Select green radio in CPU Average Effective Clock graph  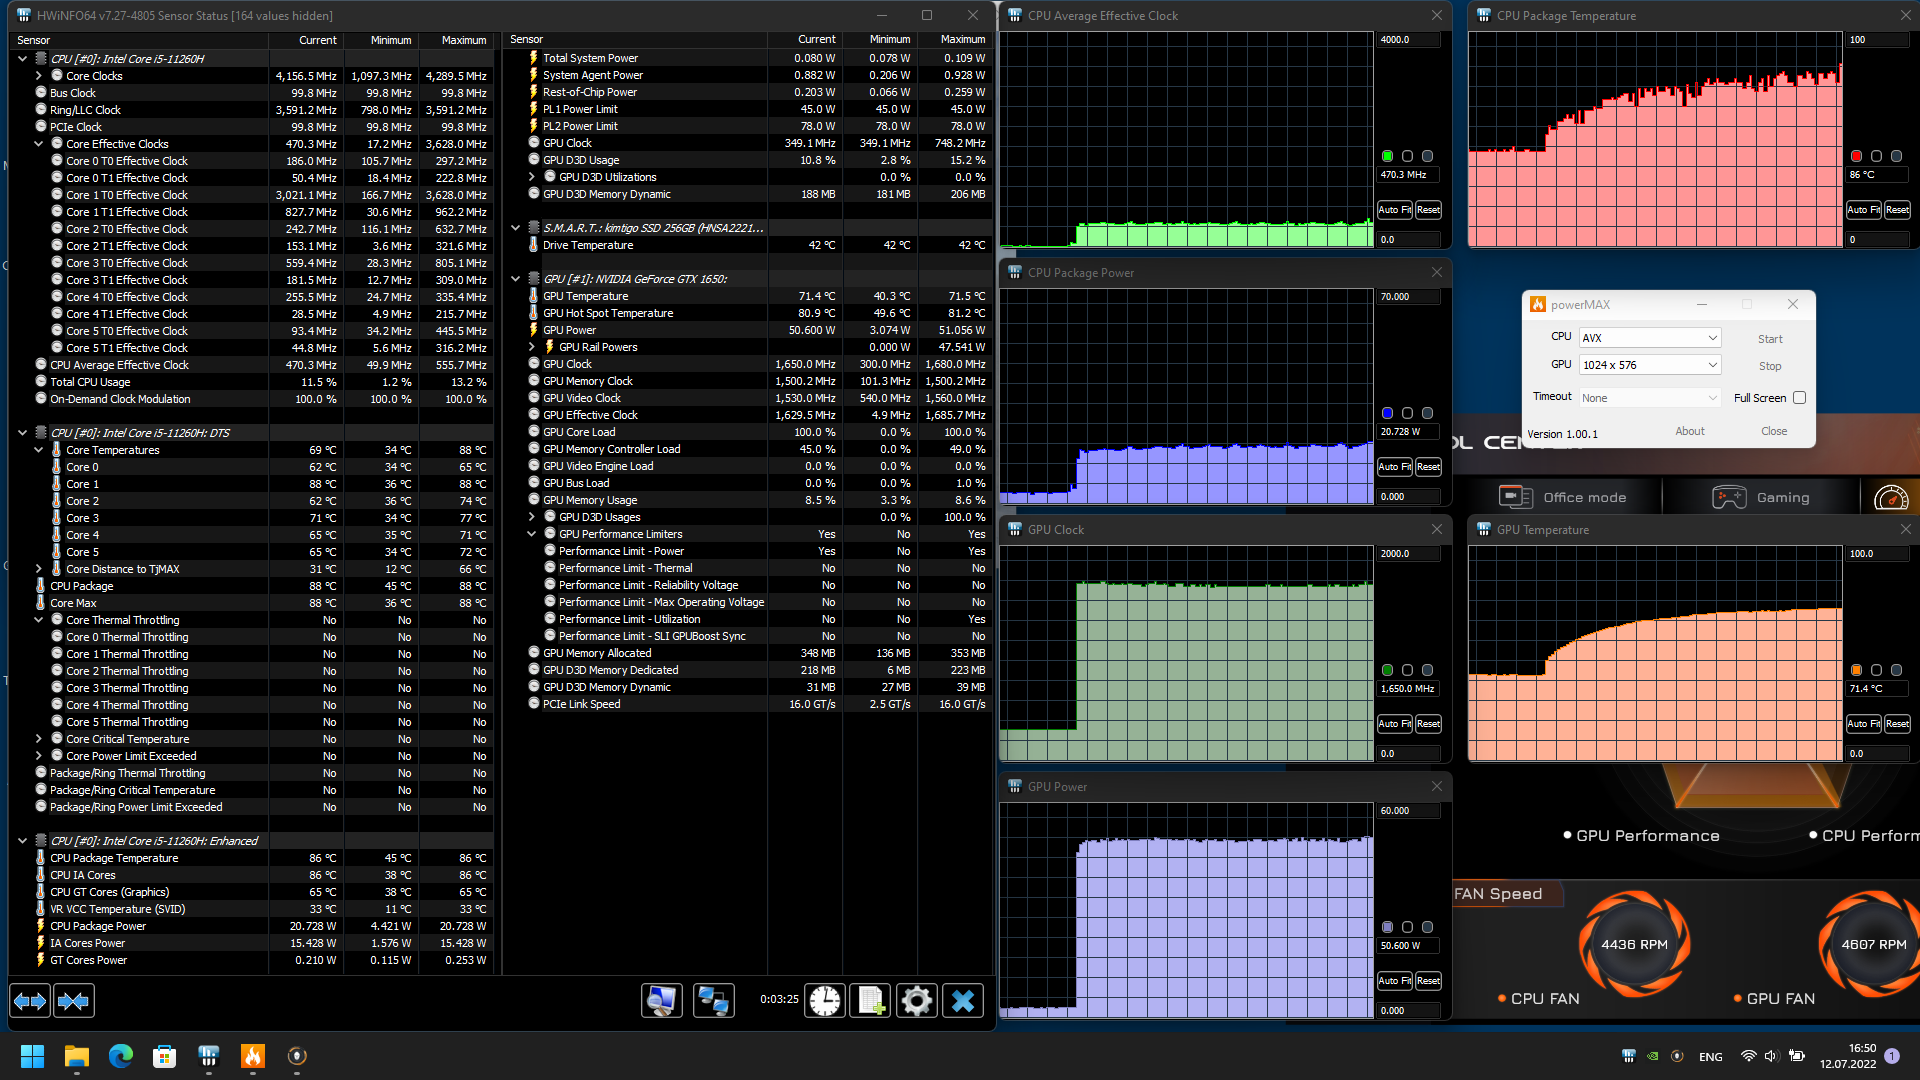point(1387,156)
